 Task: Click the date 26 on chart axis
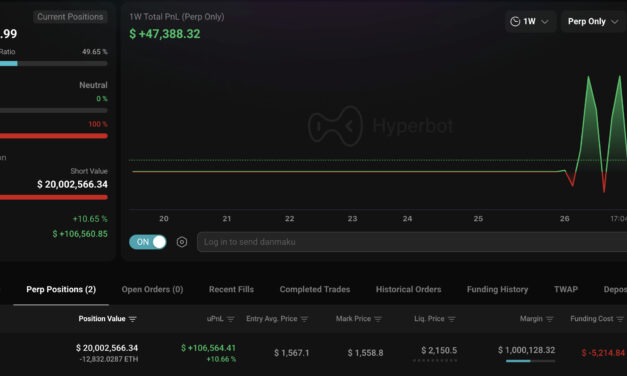coord(564,219)
